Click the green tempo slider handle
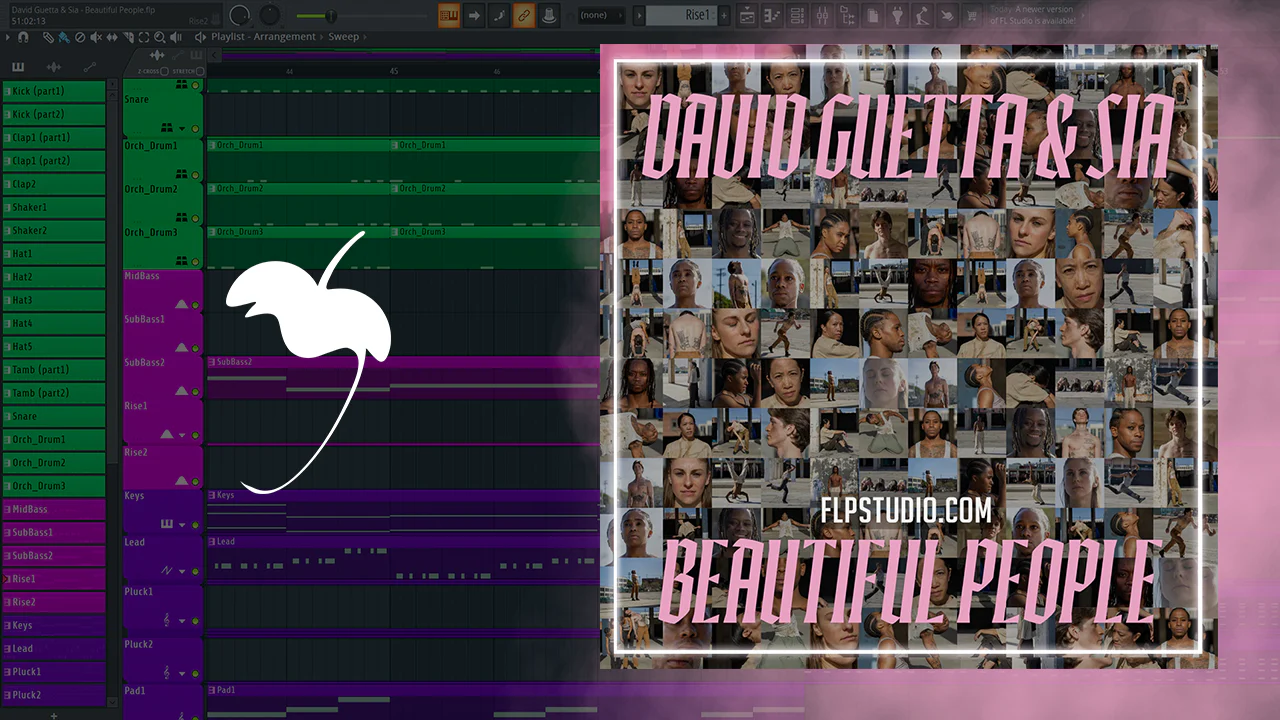This screenshot has width=1280, height=720. click(x=331, y=15)
